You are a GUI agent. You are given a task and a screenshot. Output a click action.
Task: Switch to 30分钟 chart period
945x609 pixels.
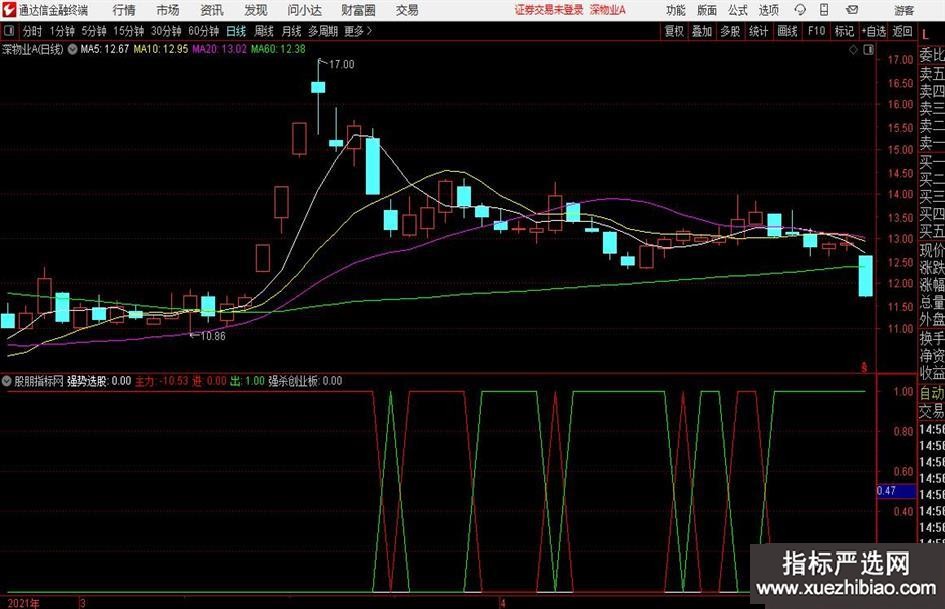click(x=166, y=31)
